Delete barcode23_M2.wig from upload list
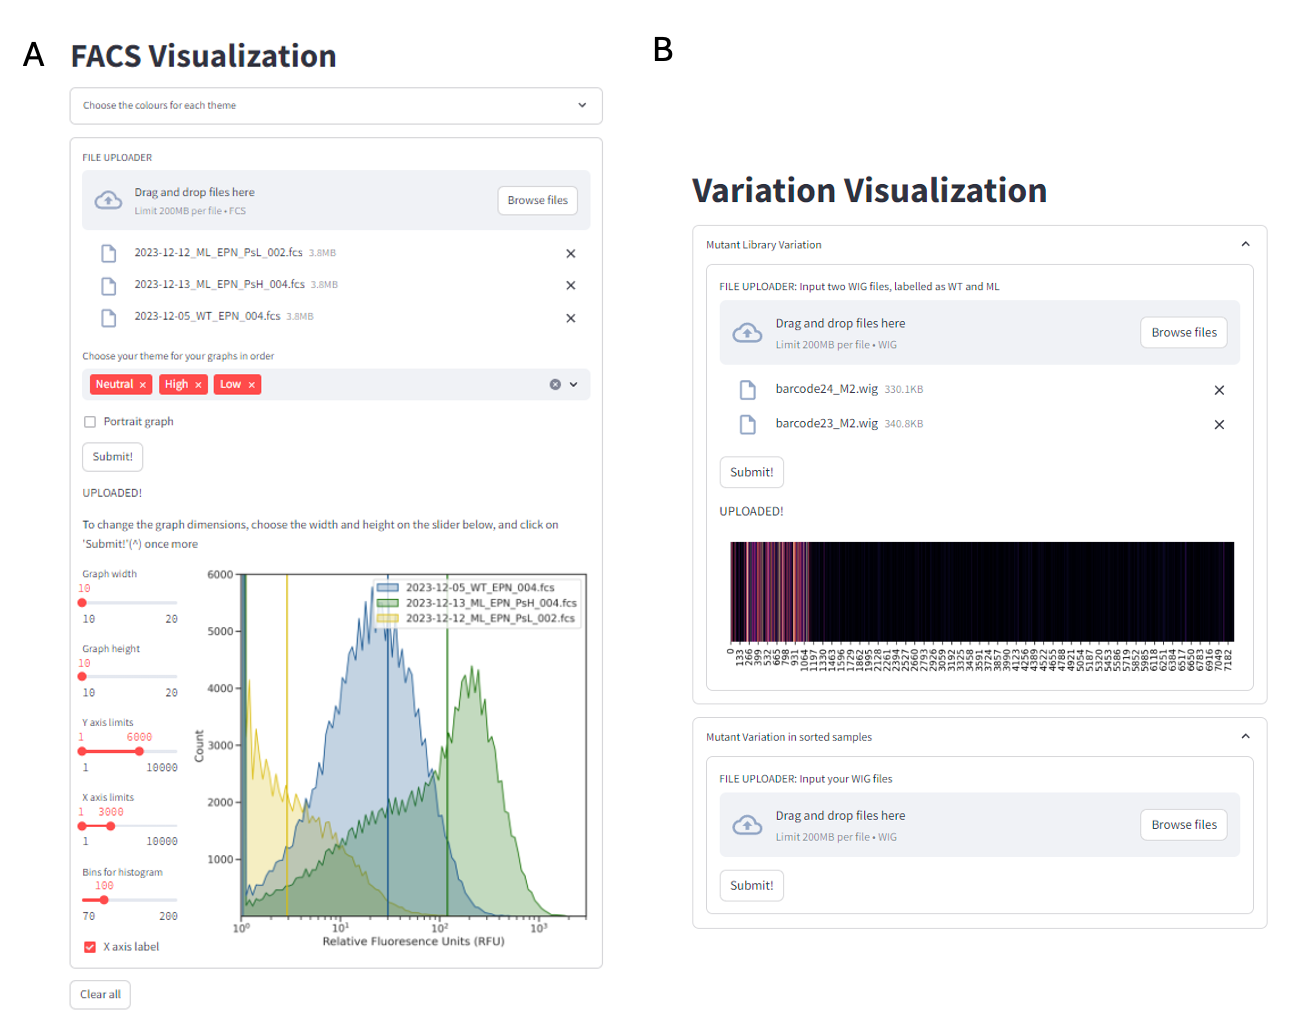Image resolution: width=1304 pixels, height=1030 pixels. click(x=1219, y=425)
